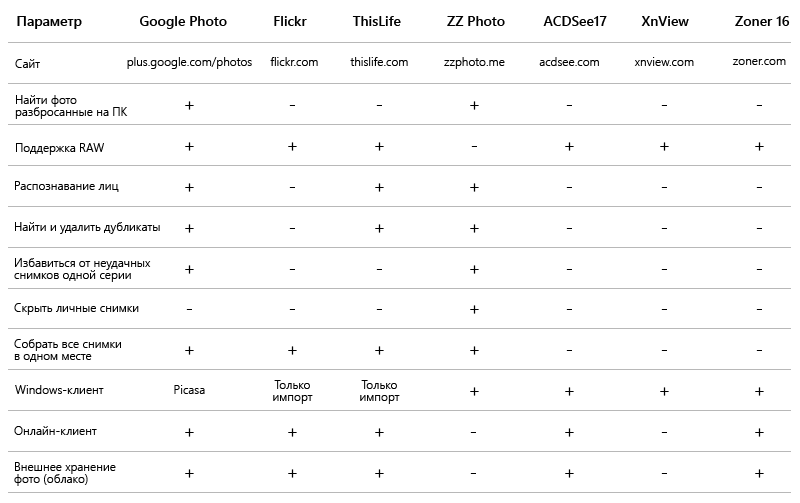Click ZZ Photo minus in Поддержка RAW row
The image size is (800, 503).
click(x=474, y=146)
